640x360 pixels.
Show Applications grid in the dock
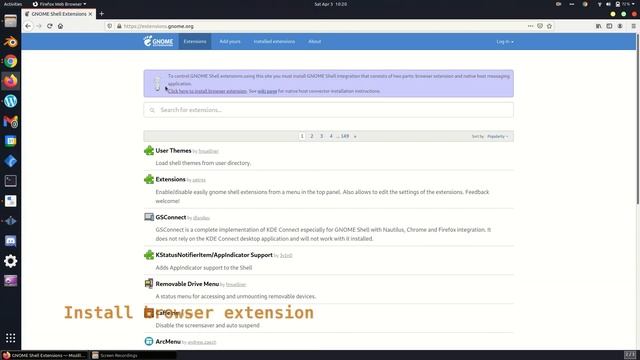(x=11, y=338)
